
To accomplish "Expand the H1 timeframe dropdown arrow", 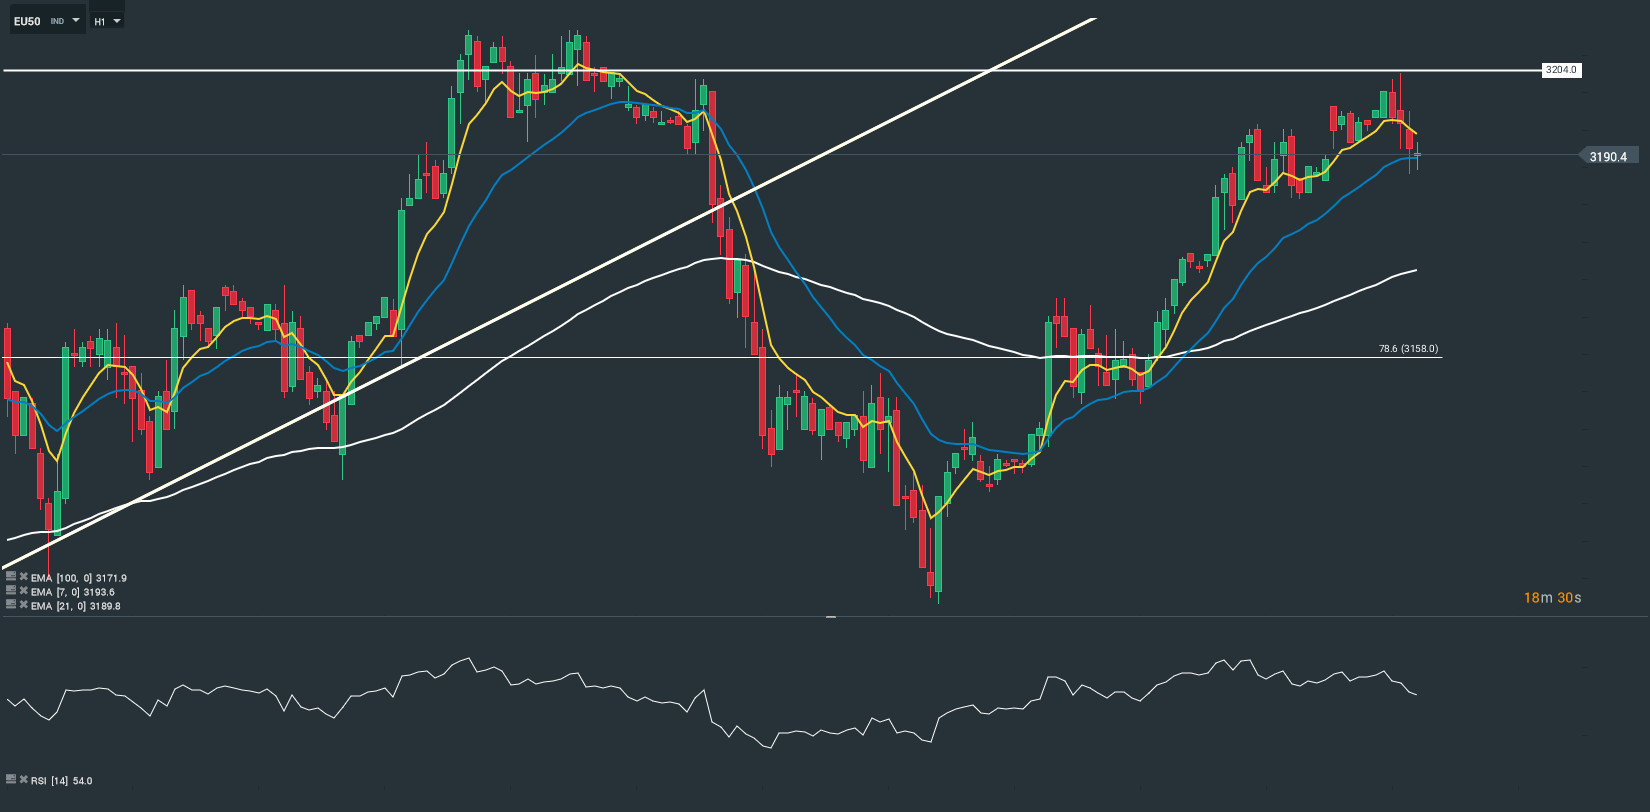I will coord(117,20).
